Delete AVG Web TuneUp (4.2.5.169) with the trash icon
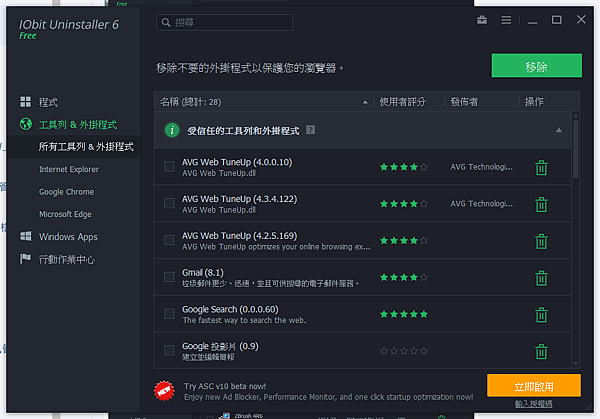This screenshot has width=600, height=419. (x=541, y=241)
